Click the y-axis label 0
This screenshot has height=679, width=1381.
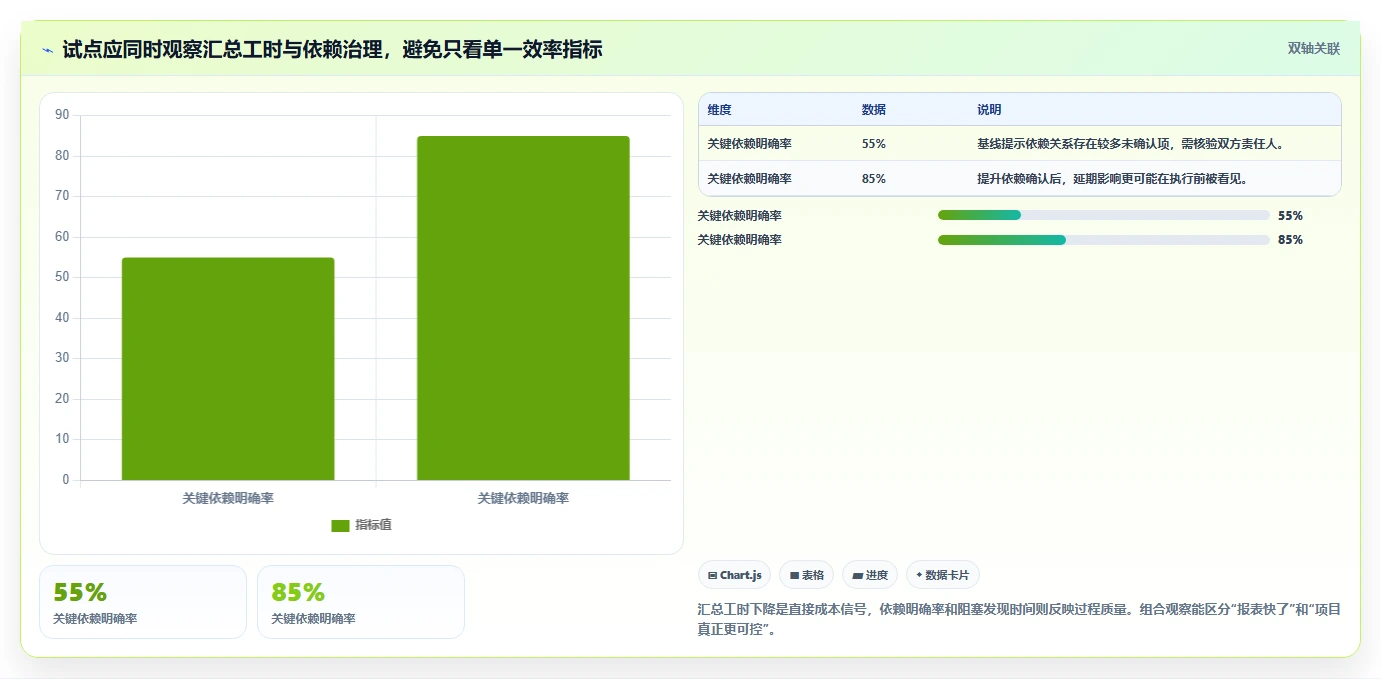(66, 480)
